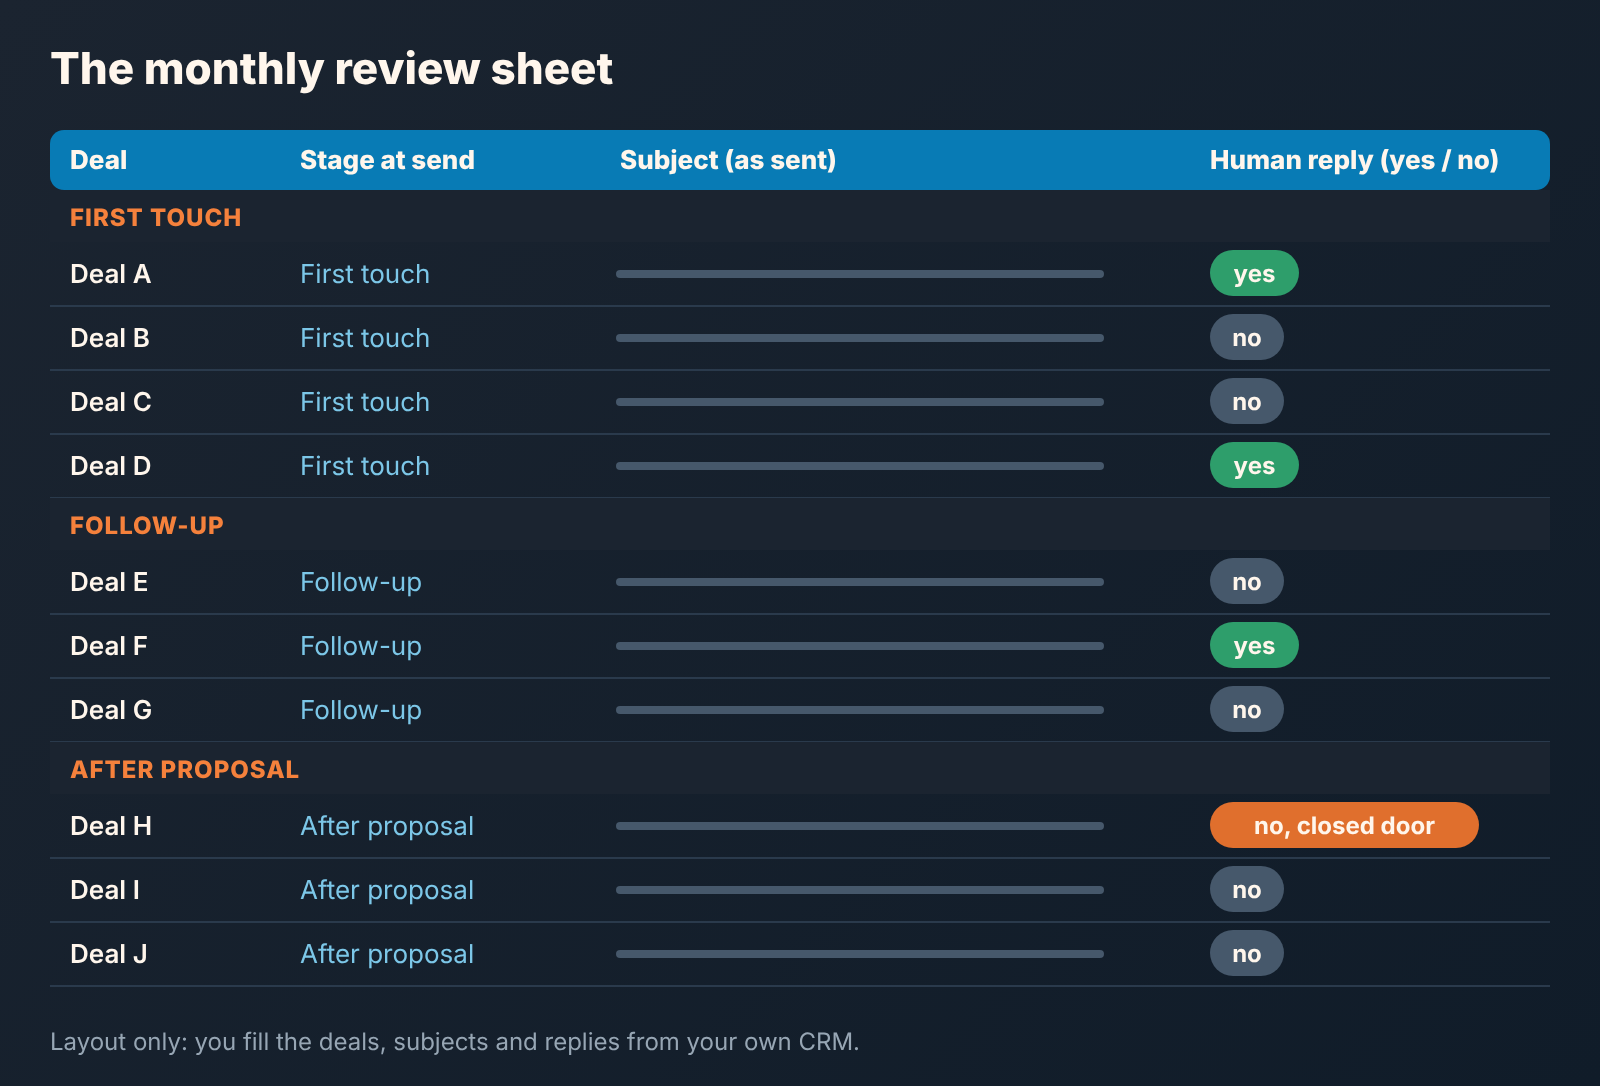Click the 'Deal A' cell
The image size is (1600, 1086).
[110, 274]
